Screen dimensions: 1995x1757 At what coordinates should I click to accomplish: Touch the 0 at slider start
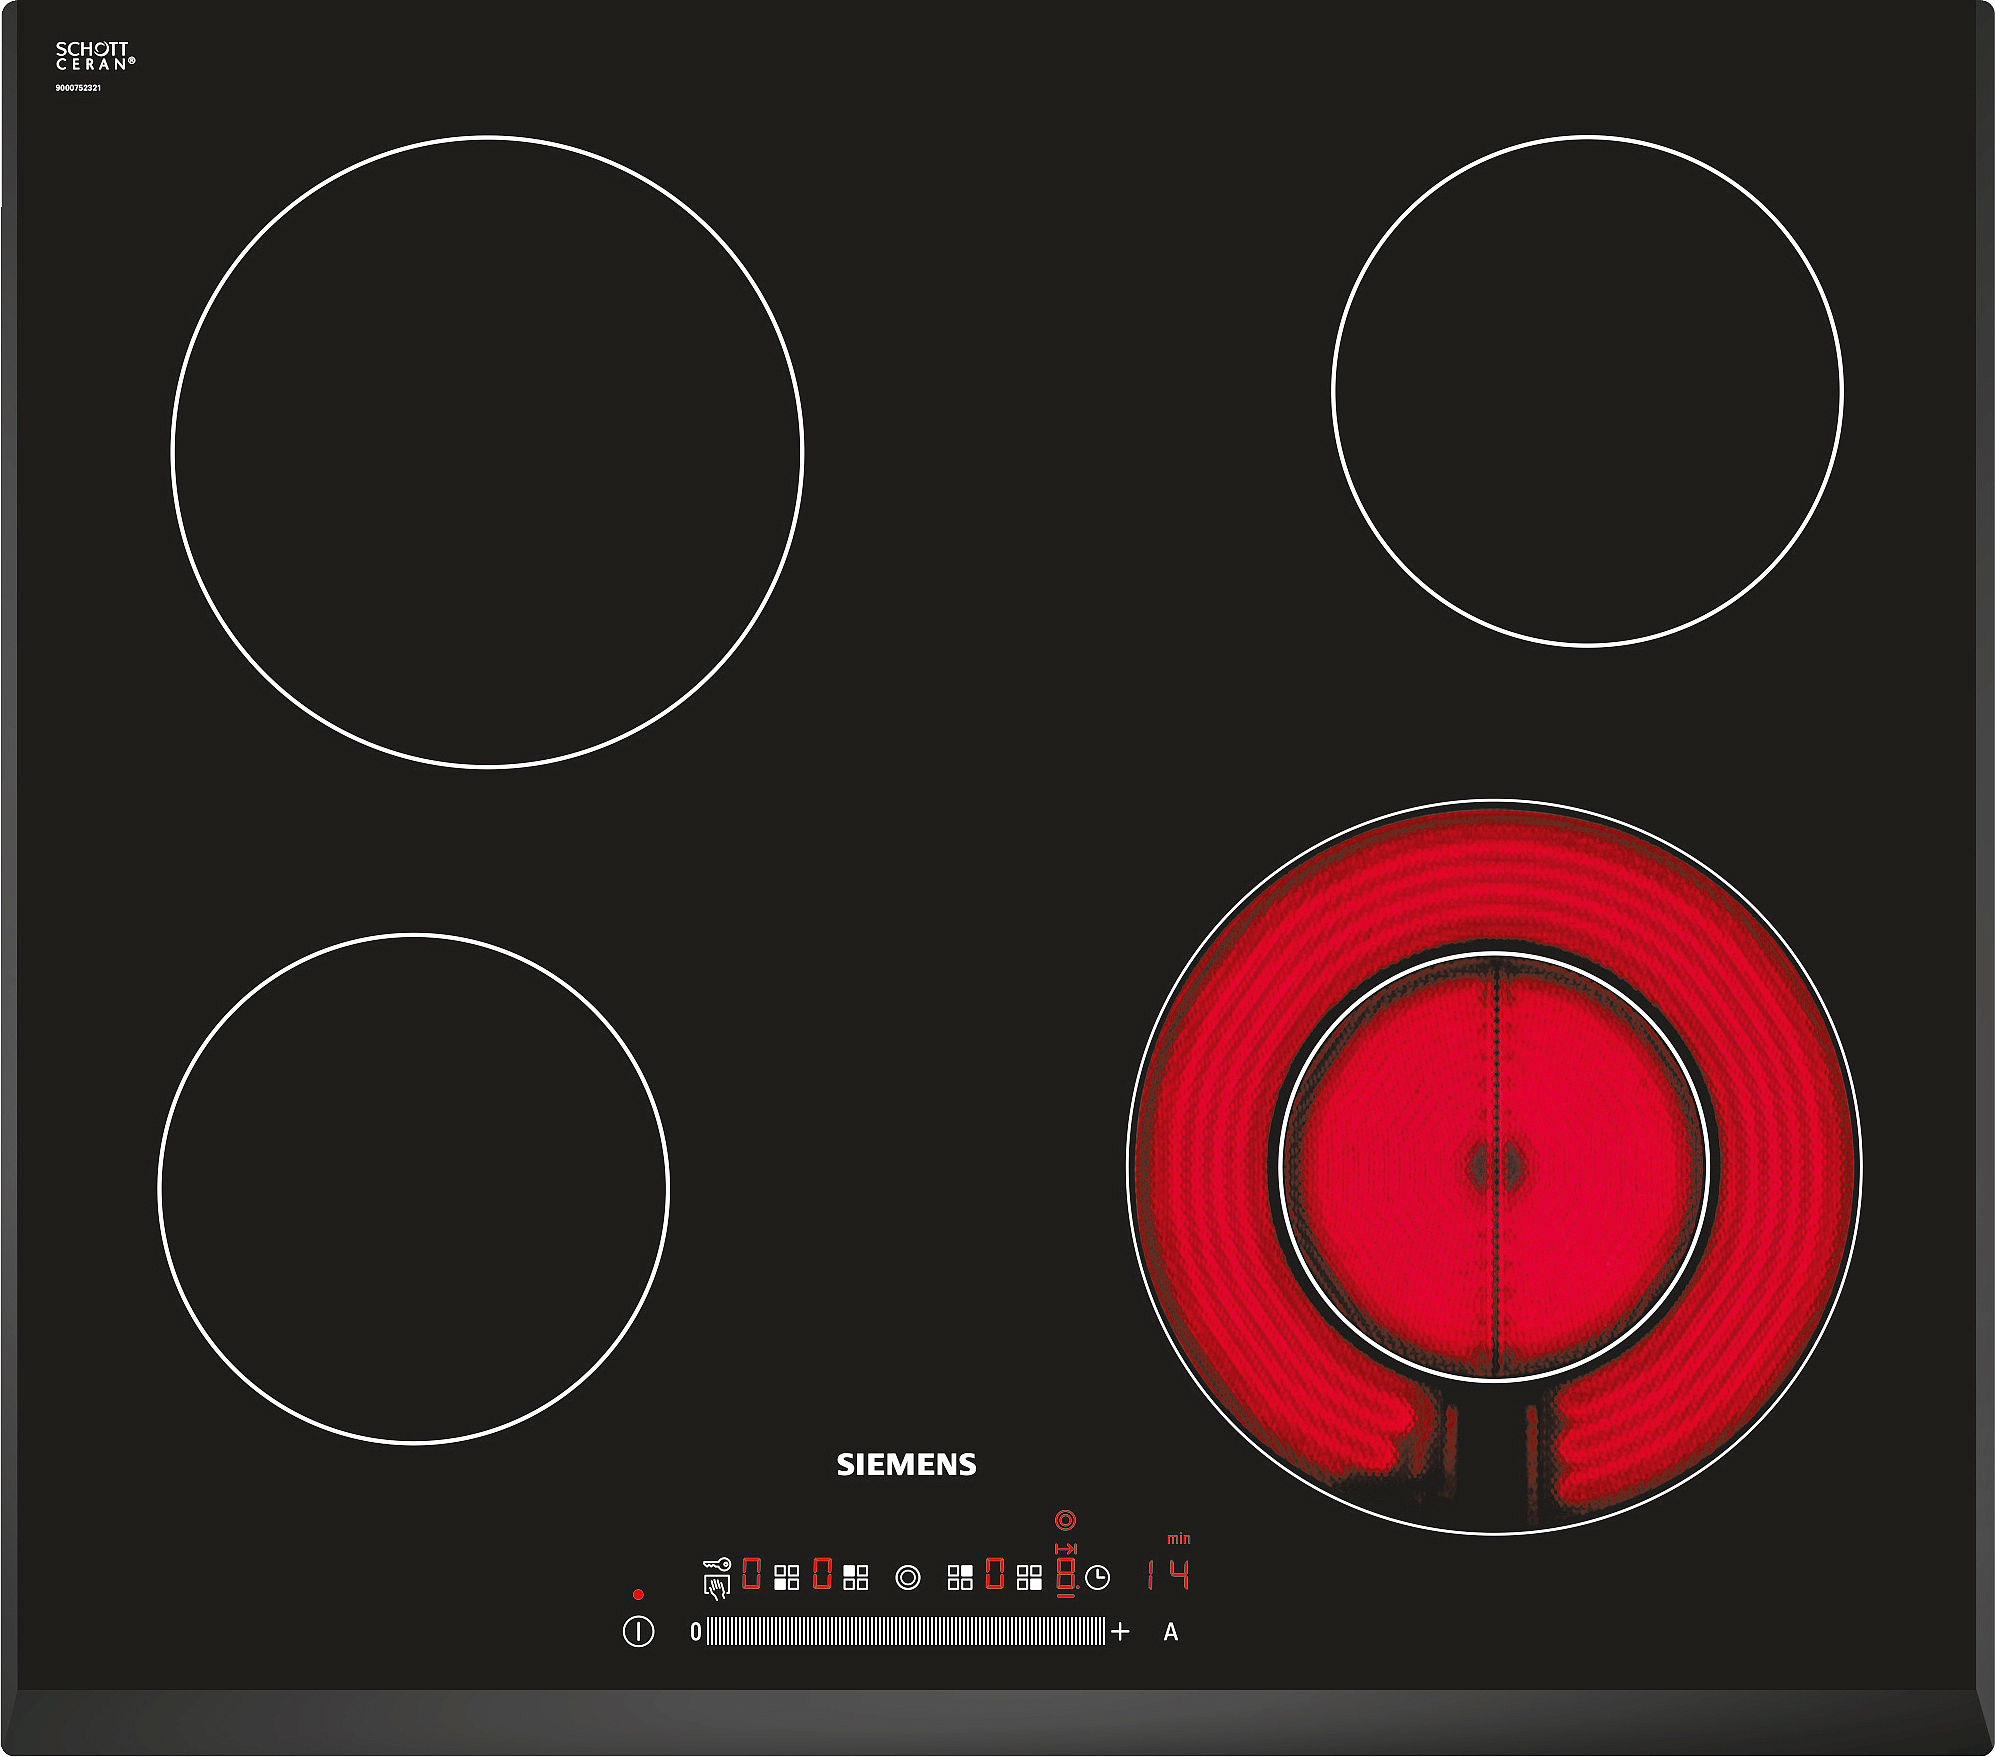tap(696, 1632)
